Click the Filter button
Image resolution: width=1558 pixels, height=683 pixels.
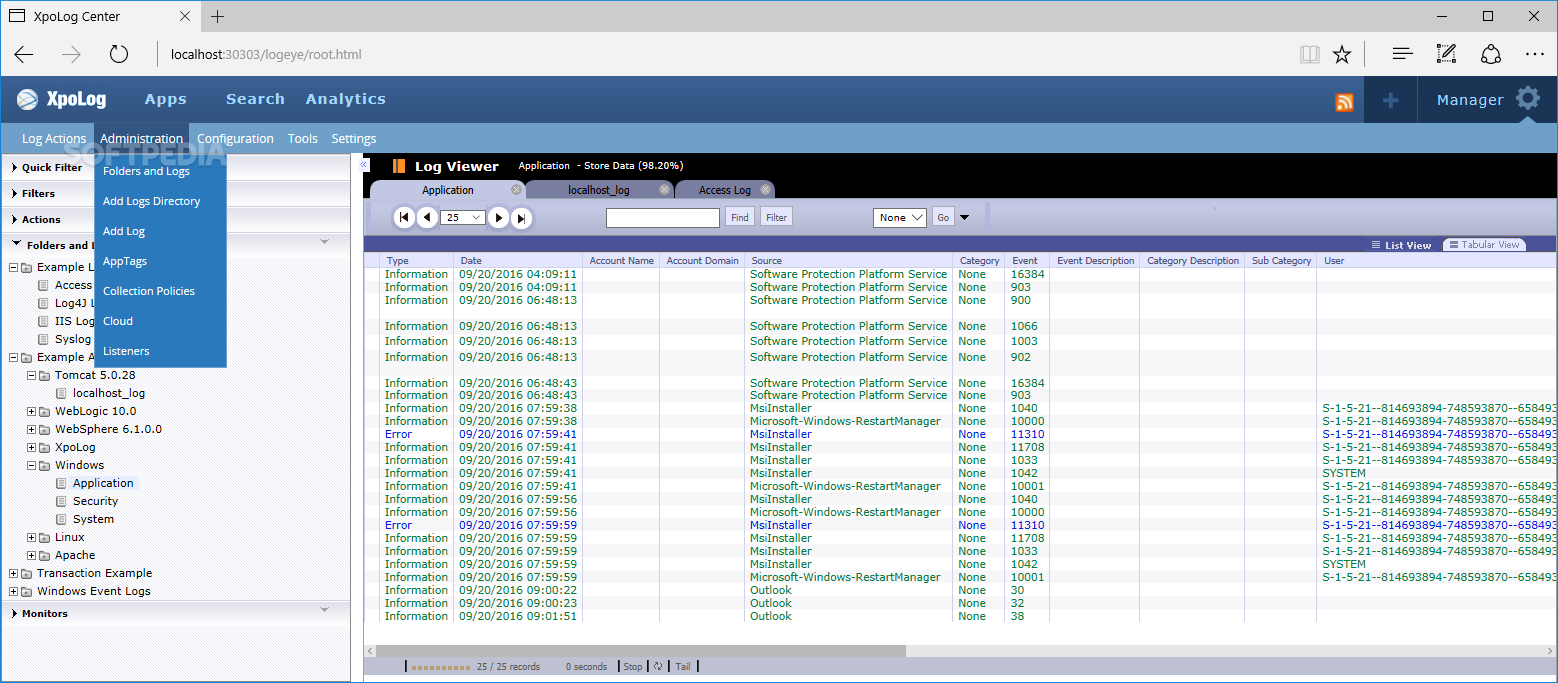pyautogui.click(x=776, y=217)
